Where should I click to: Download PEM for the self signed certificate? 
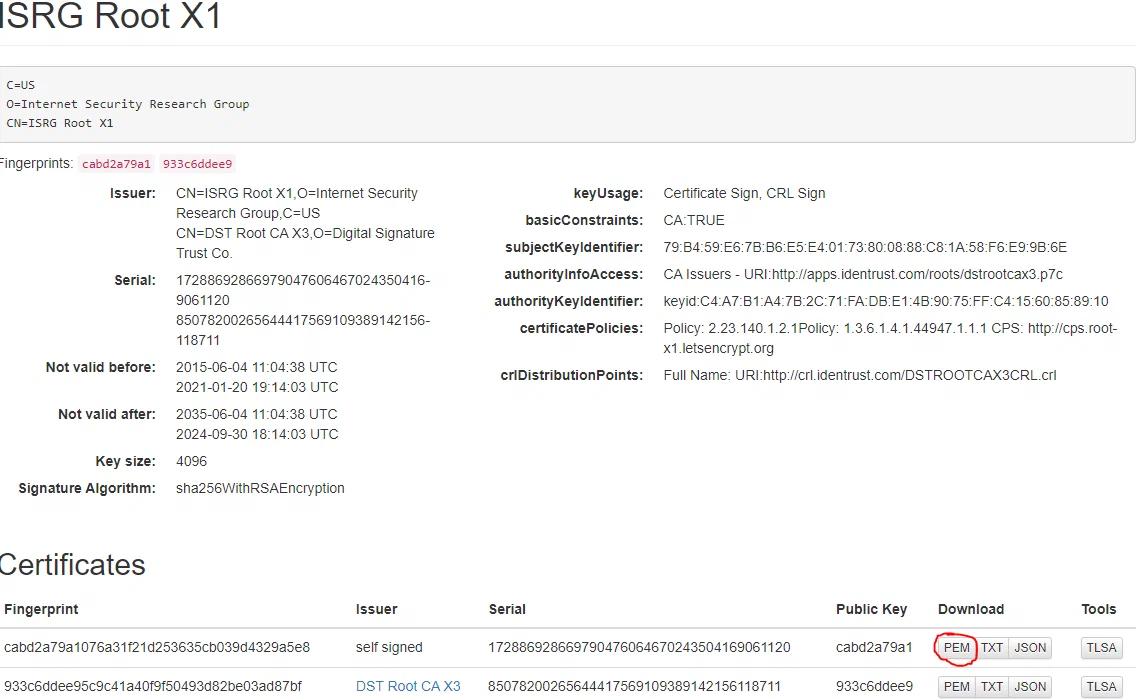956,647
